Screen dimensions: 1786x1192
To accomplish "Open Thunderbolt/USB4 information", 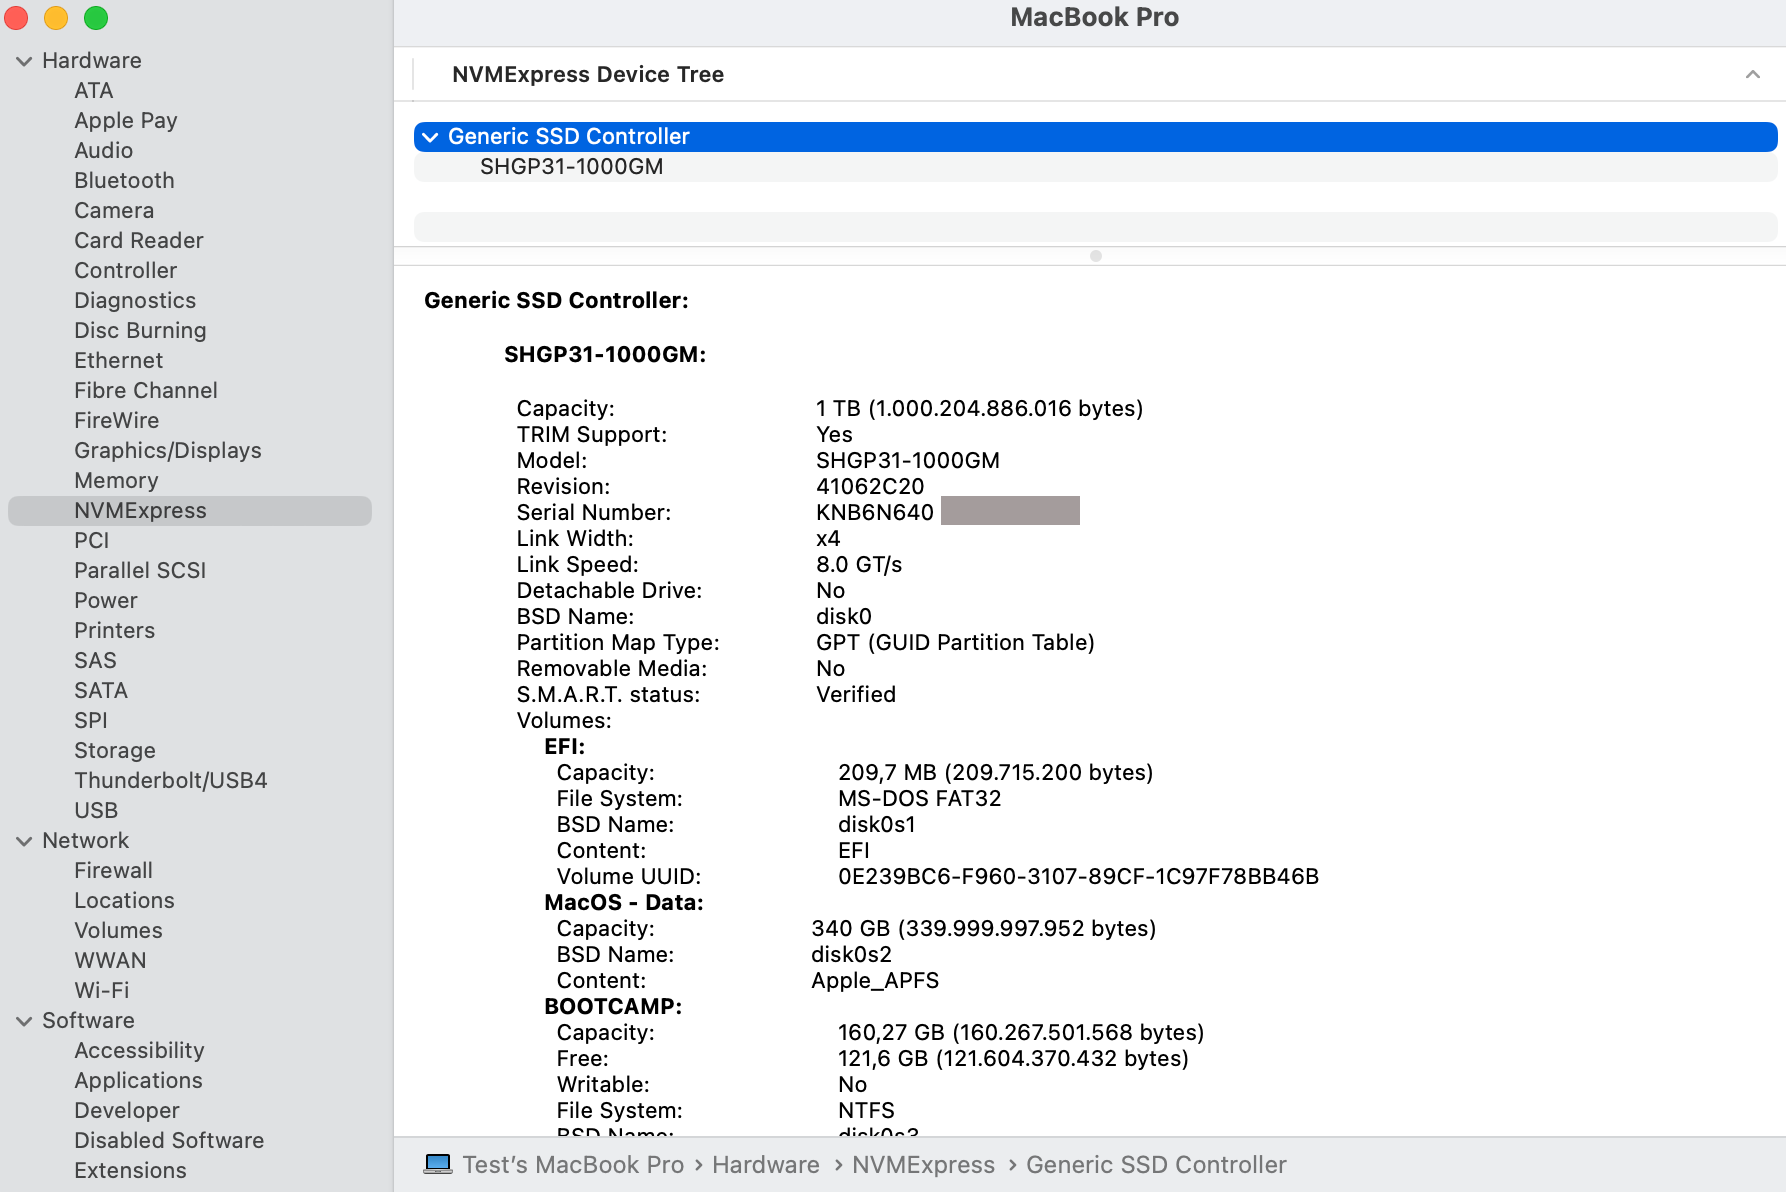I will point(171,781).
